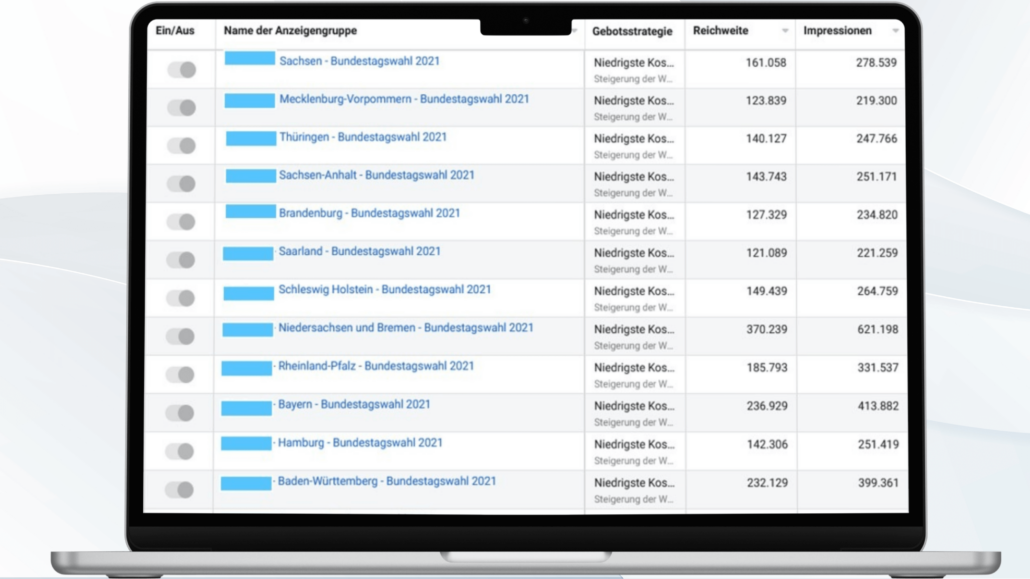Click Schleswig Holstein - Bundestagswahl 2021 link

[384, 290]
